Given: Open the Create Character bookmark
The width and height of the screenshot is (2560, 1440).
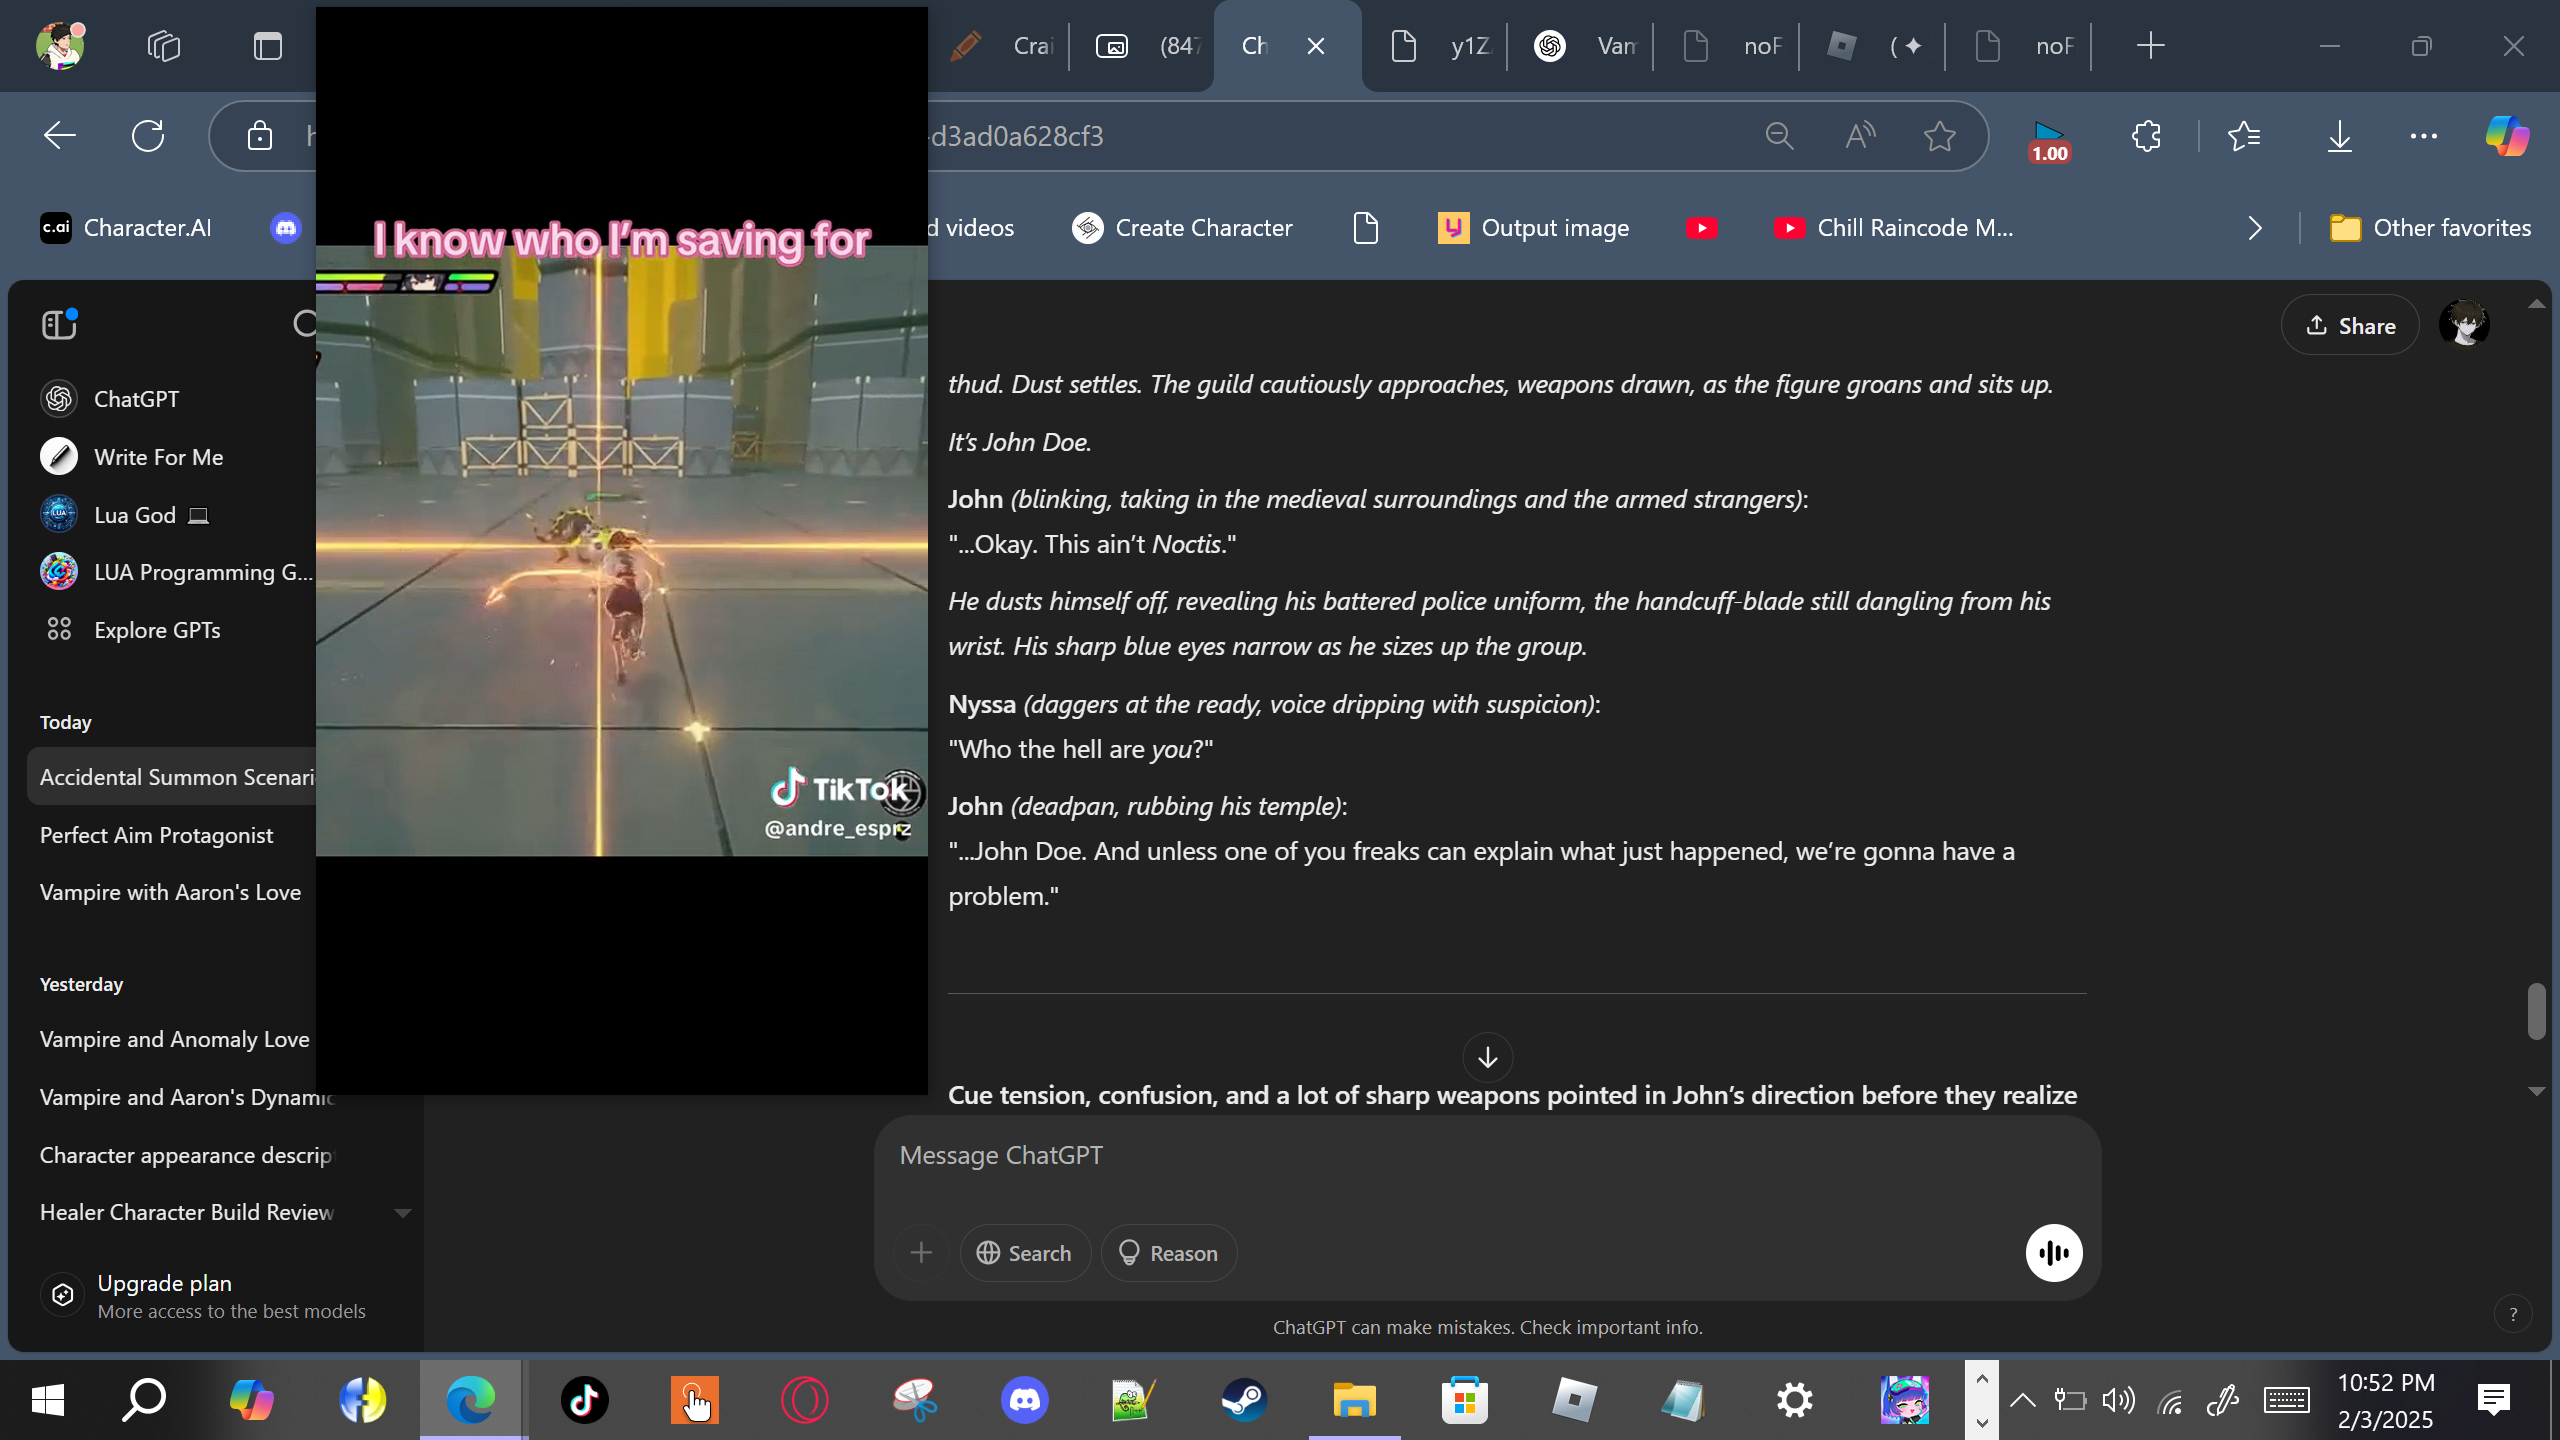Looking at the screenshot, I should pyautogui.click(x=1182, y=228).
